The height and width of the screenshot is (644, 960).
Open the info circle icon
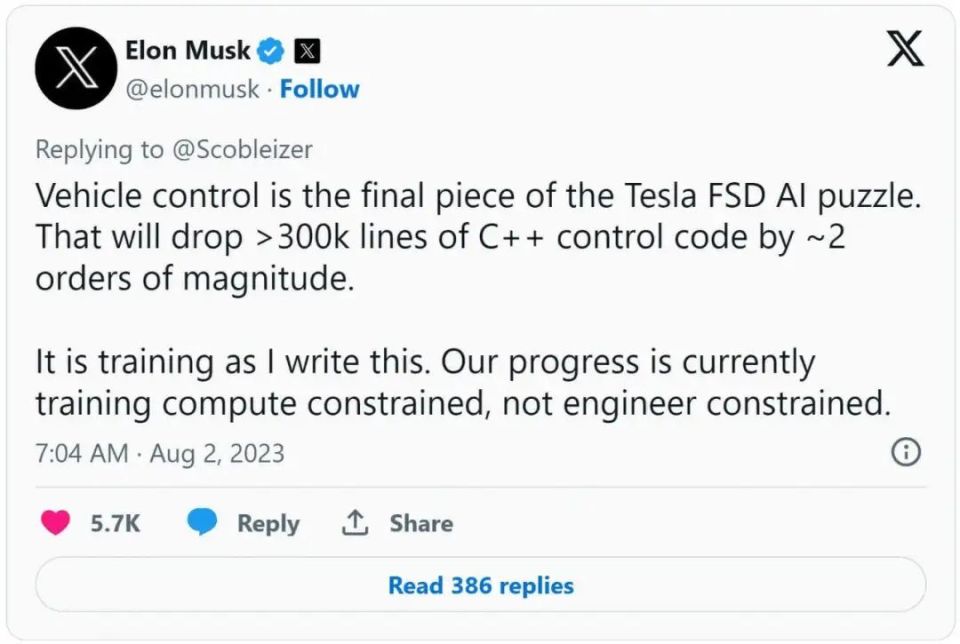(x=904, y=452)
